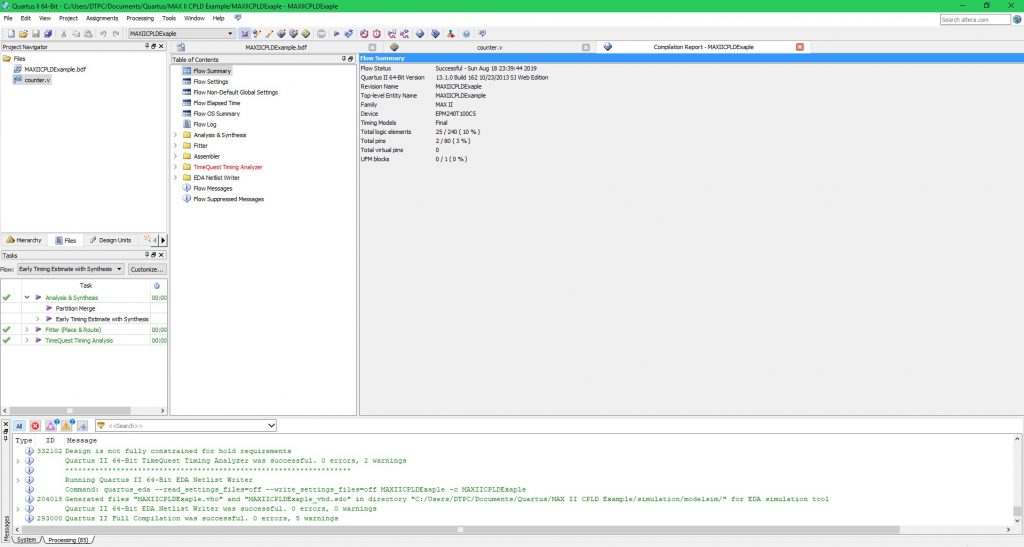Toggle the flagged messages filter button

82,426
